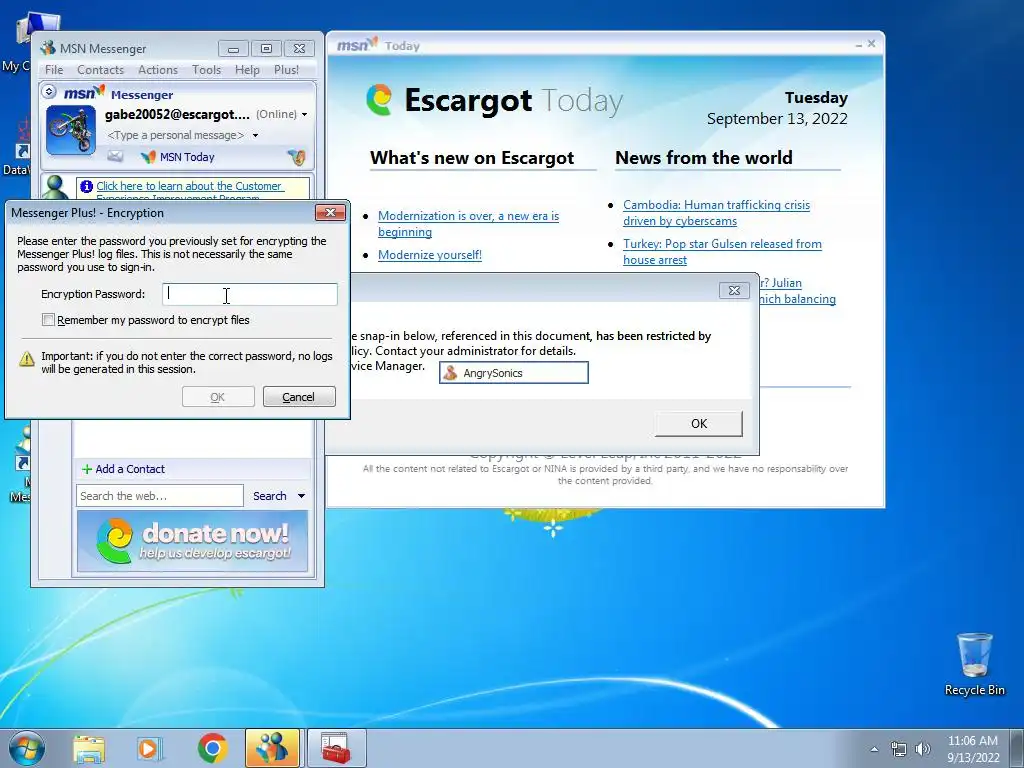Open the Help menu

247,69
